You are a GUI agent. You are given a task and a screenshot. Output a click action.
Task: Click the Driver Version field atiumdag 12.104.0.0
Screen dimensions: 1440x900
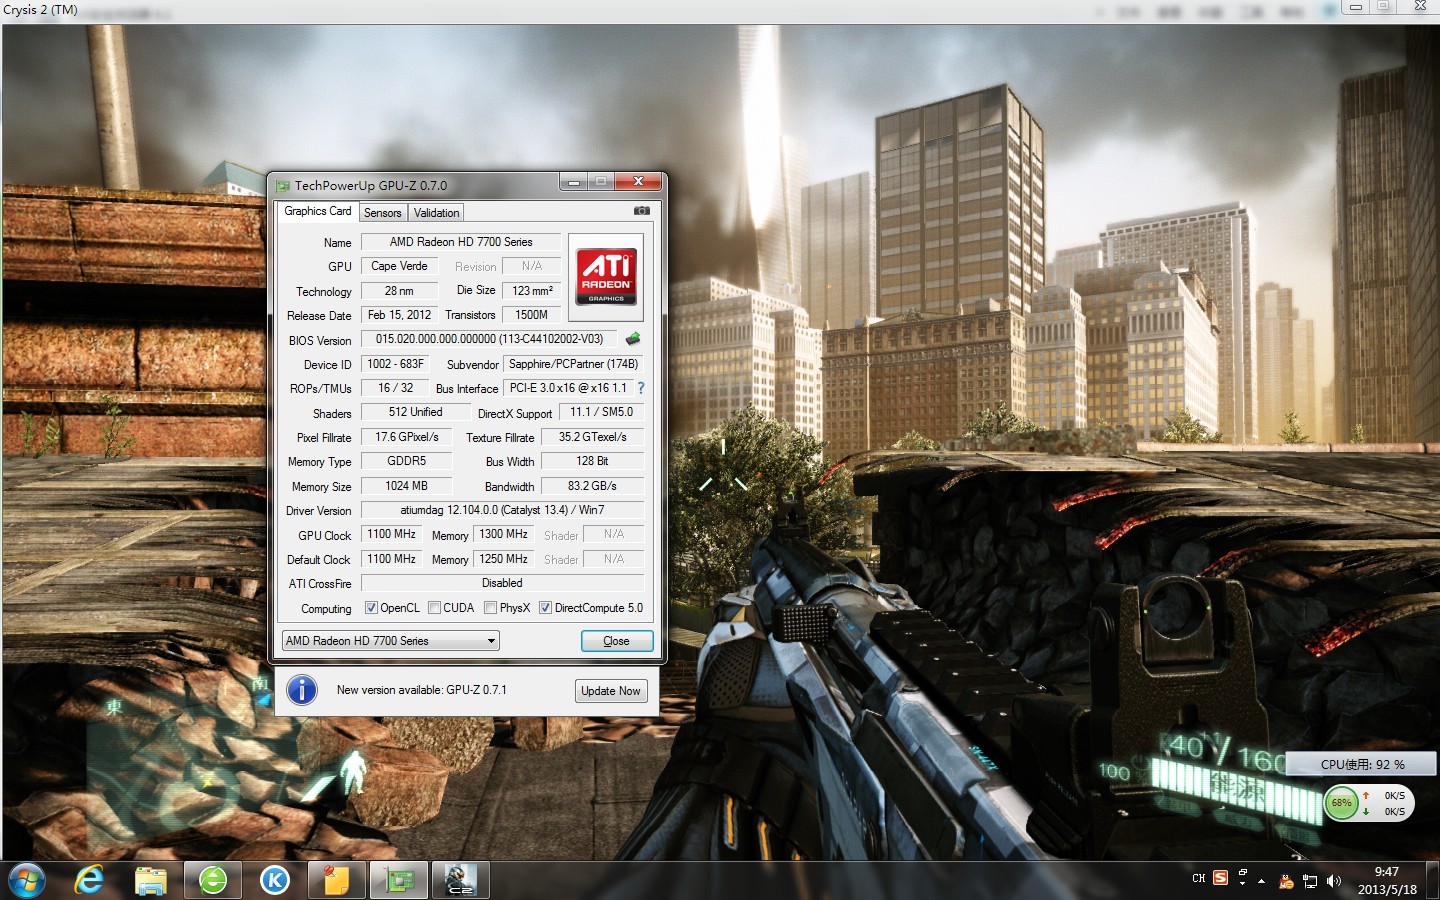[x=502, y=510]
